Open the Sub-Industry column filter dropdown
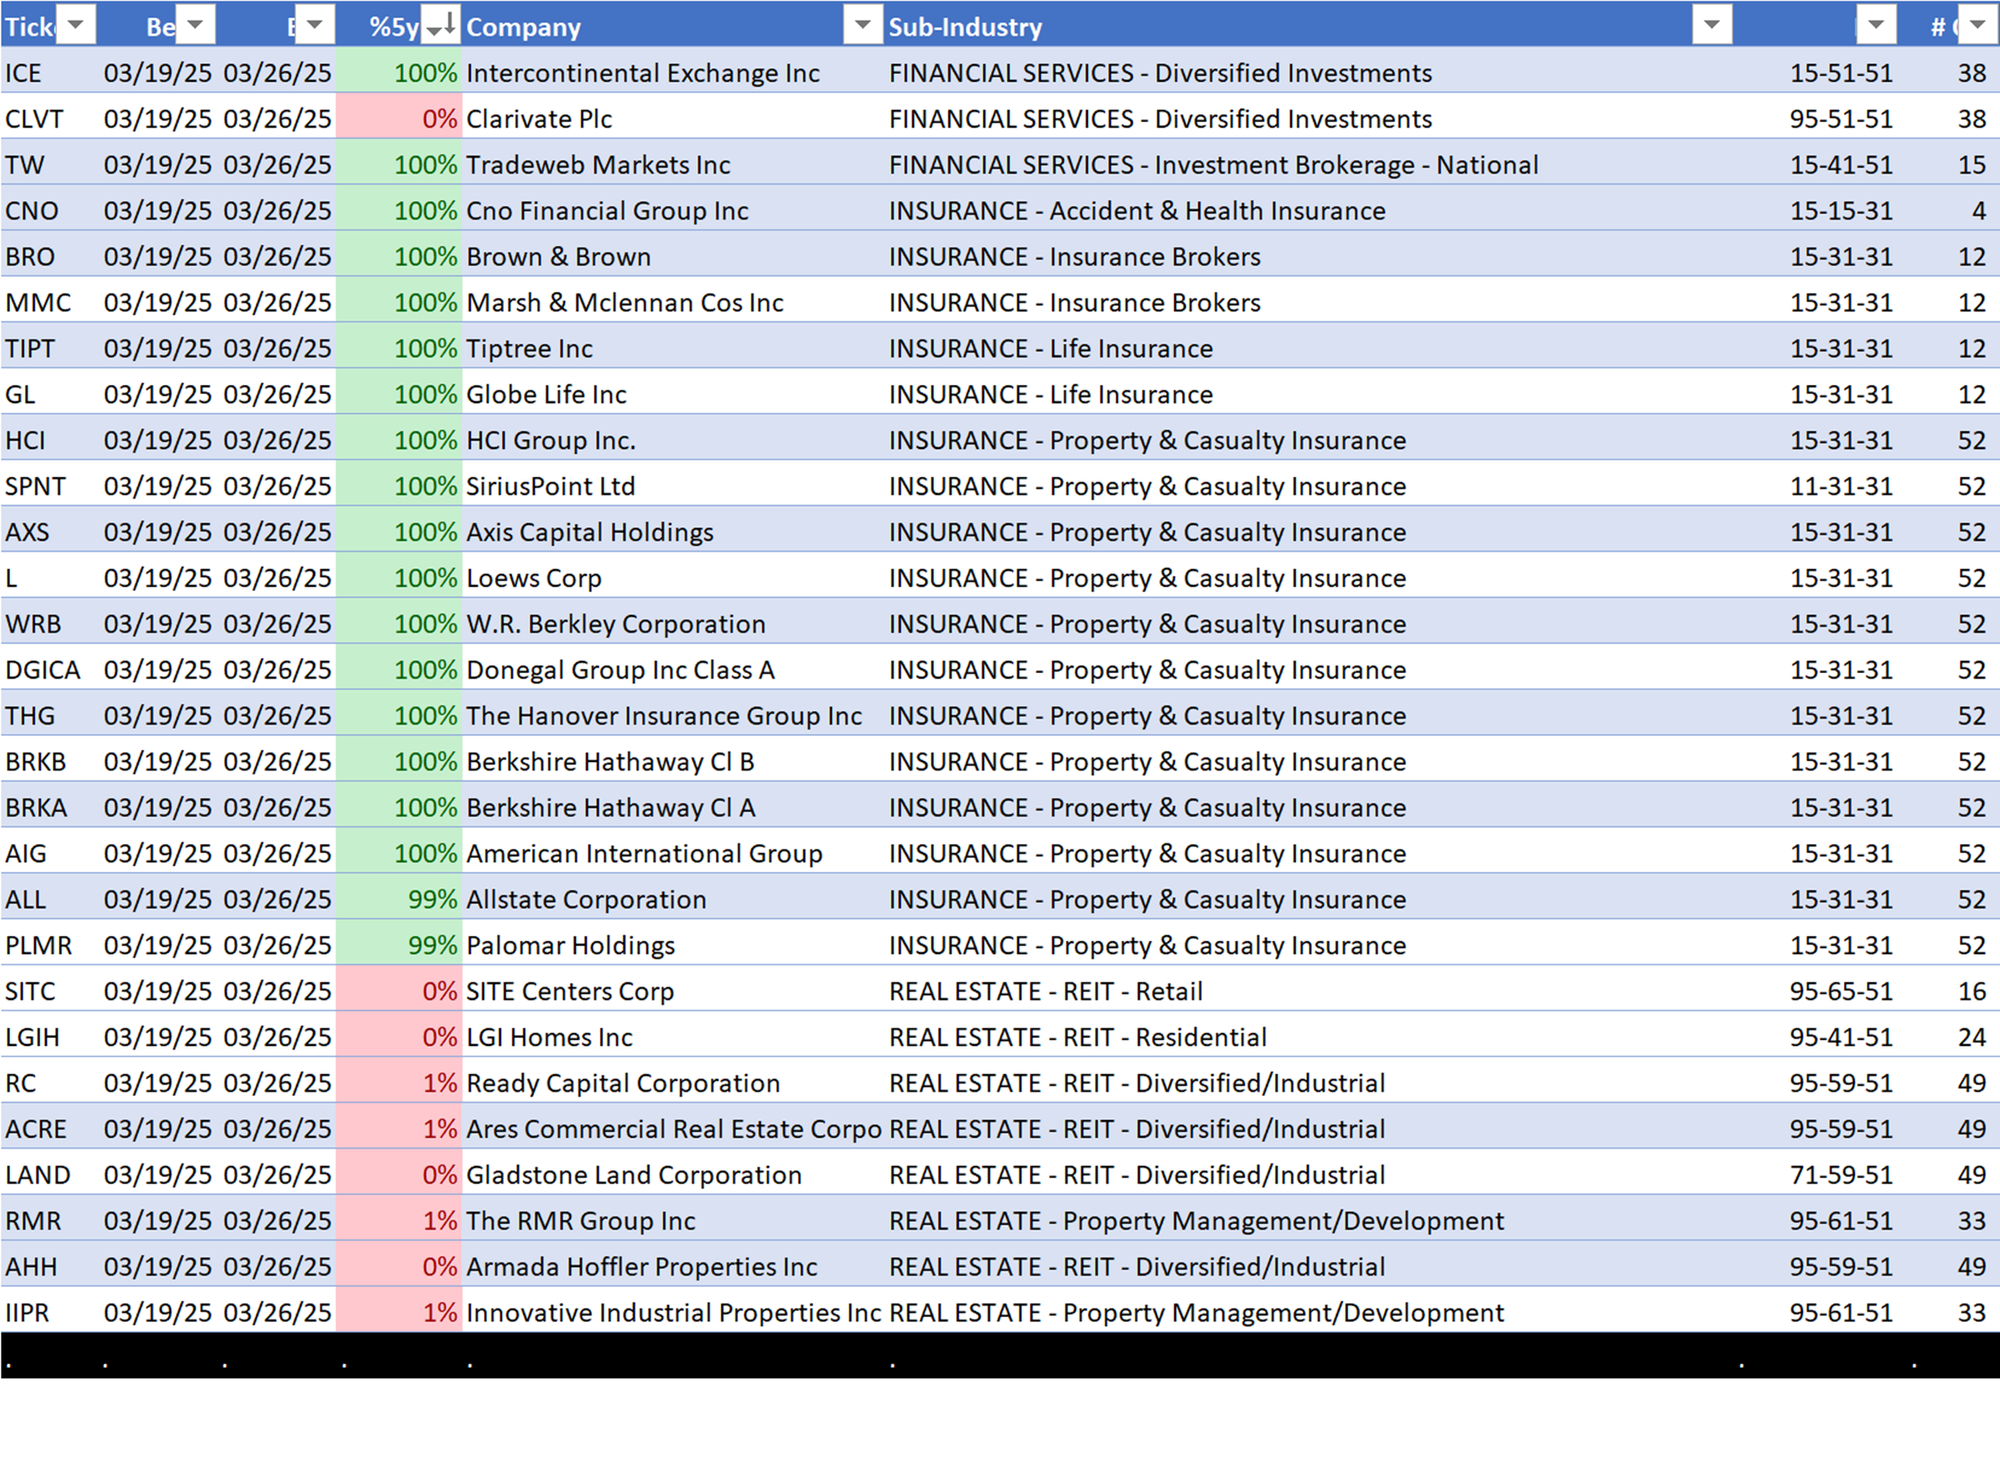 pos(1711,25)
